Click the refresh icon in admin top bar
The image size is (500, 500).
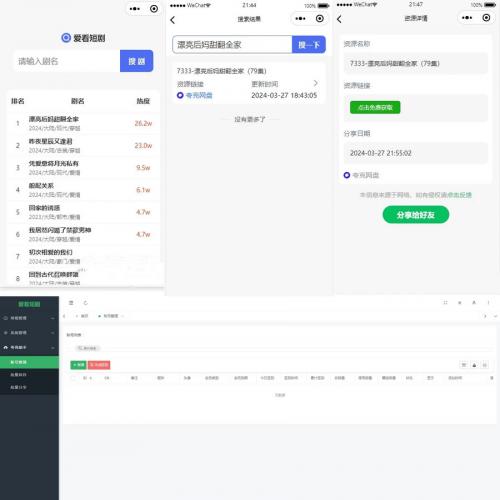[x=86, y=303]
